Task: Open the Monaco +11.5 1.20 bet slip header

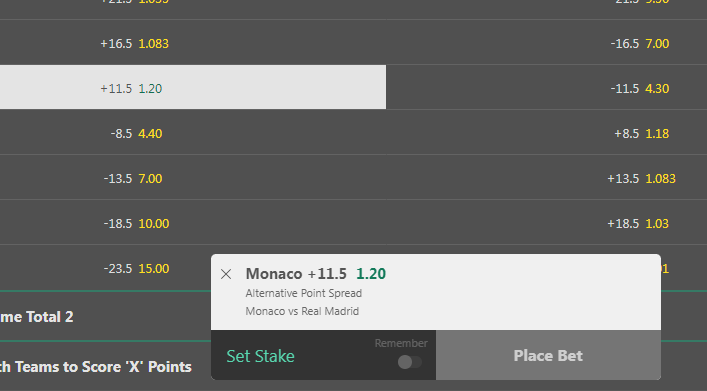Action: [316, 274]
